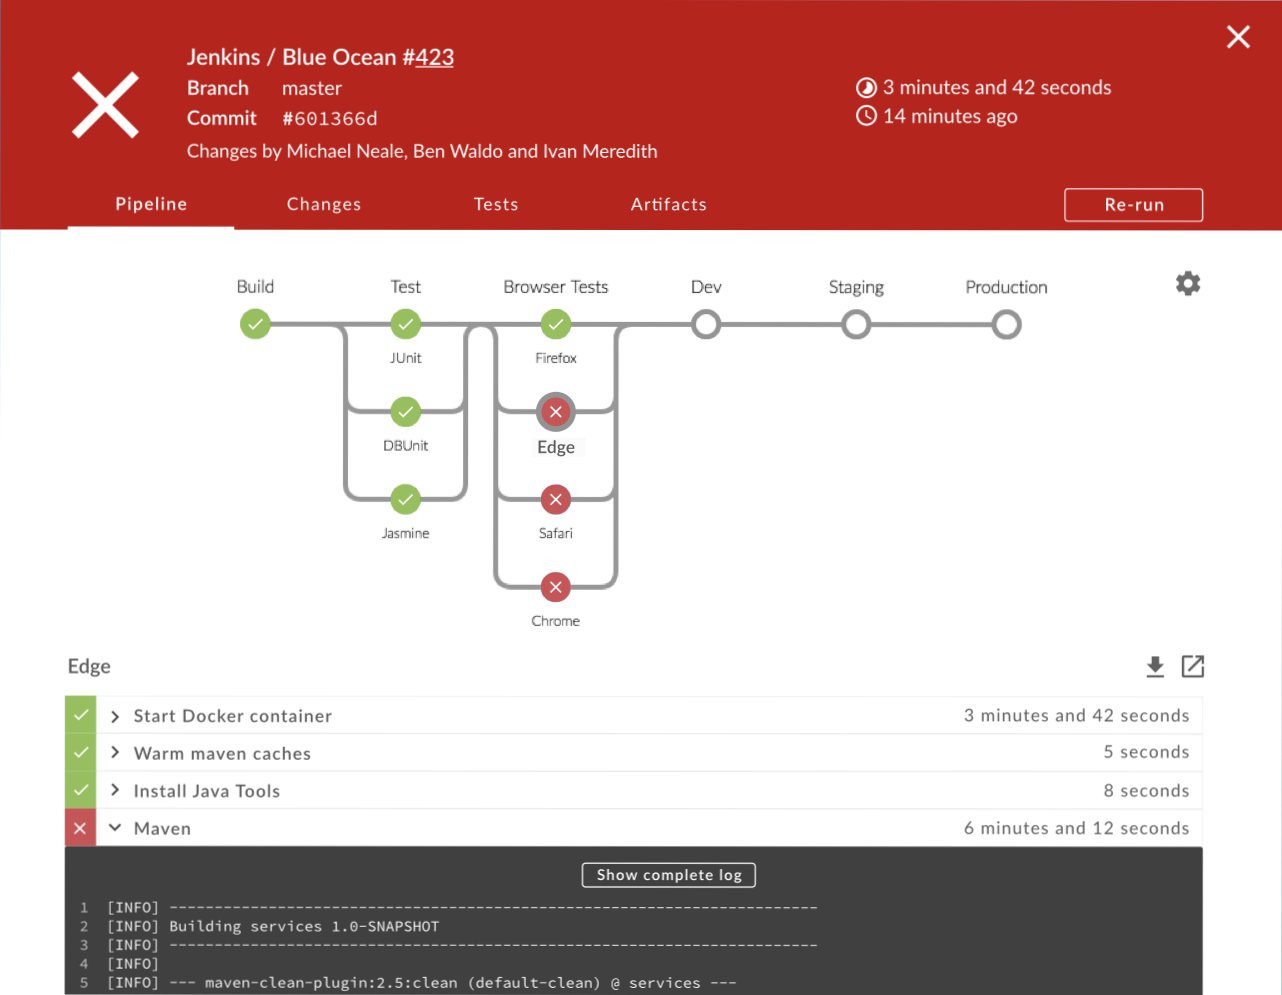Viewport: 1282px width, 995px height.
Task: Download the Edge step log
Action: (1155, 666)
